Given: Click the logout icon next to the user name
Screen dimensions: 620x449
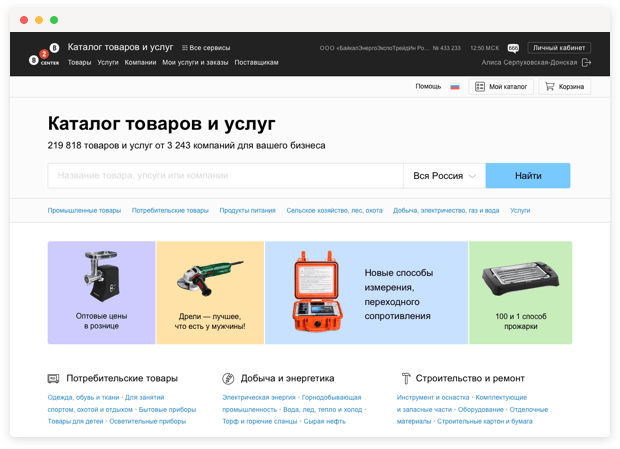Looking at the screenshot, I should point(586,62).
